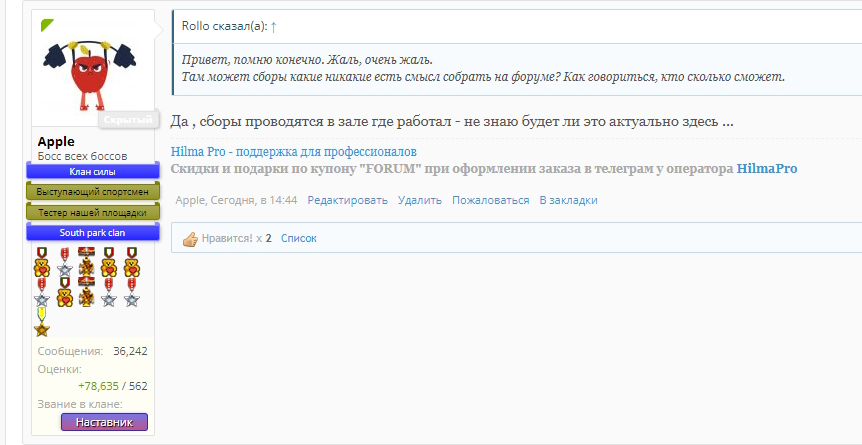Click the negative ratings count 562
862x445 pixels.
coord(138,386)
